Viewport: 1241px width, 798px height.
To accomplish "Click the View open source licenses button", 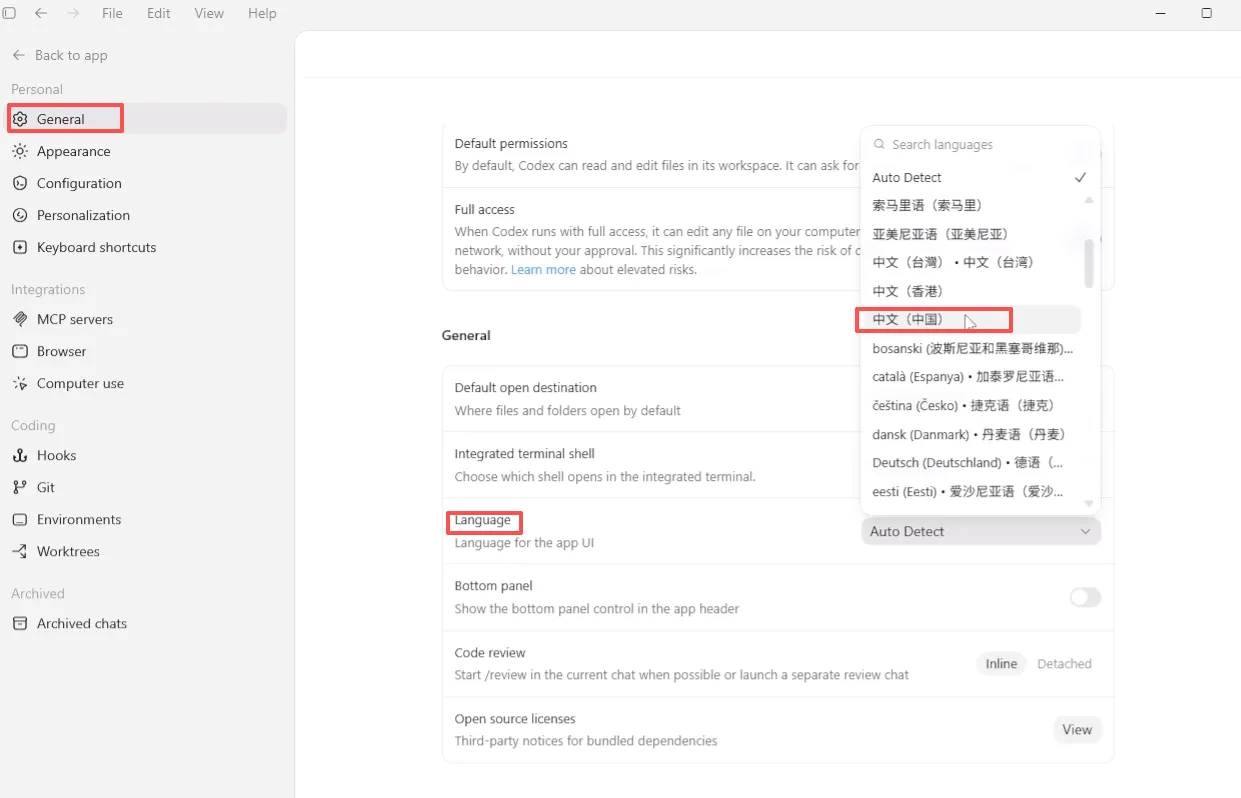I will (1077, 730).
